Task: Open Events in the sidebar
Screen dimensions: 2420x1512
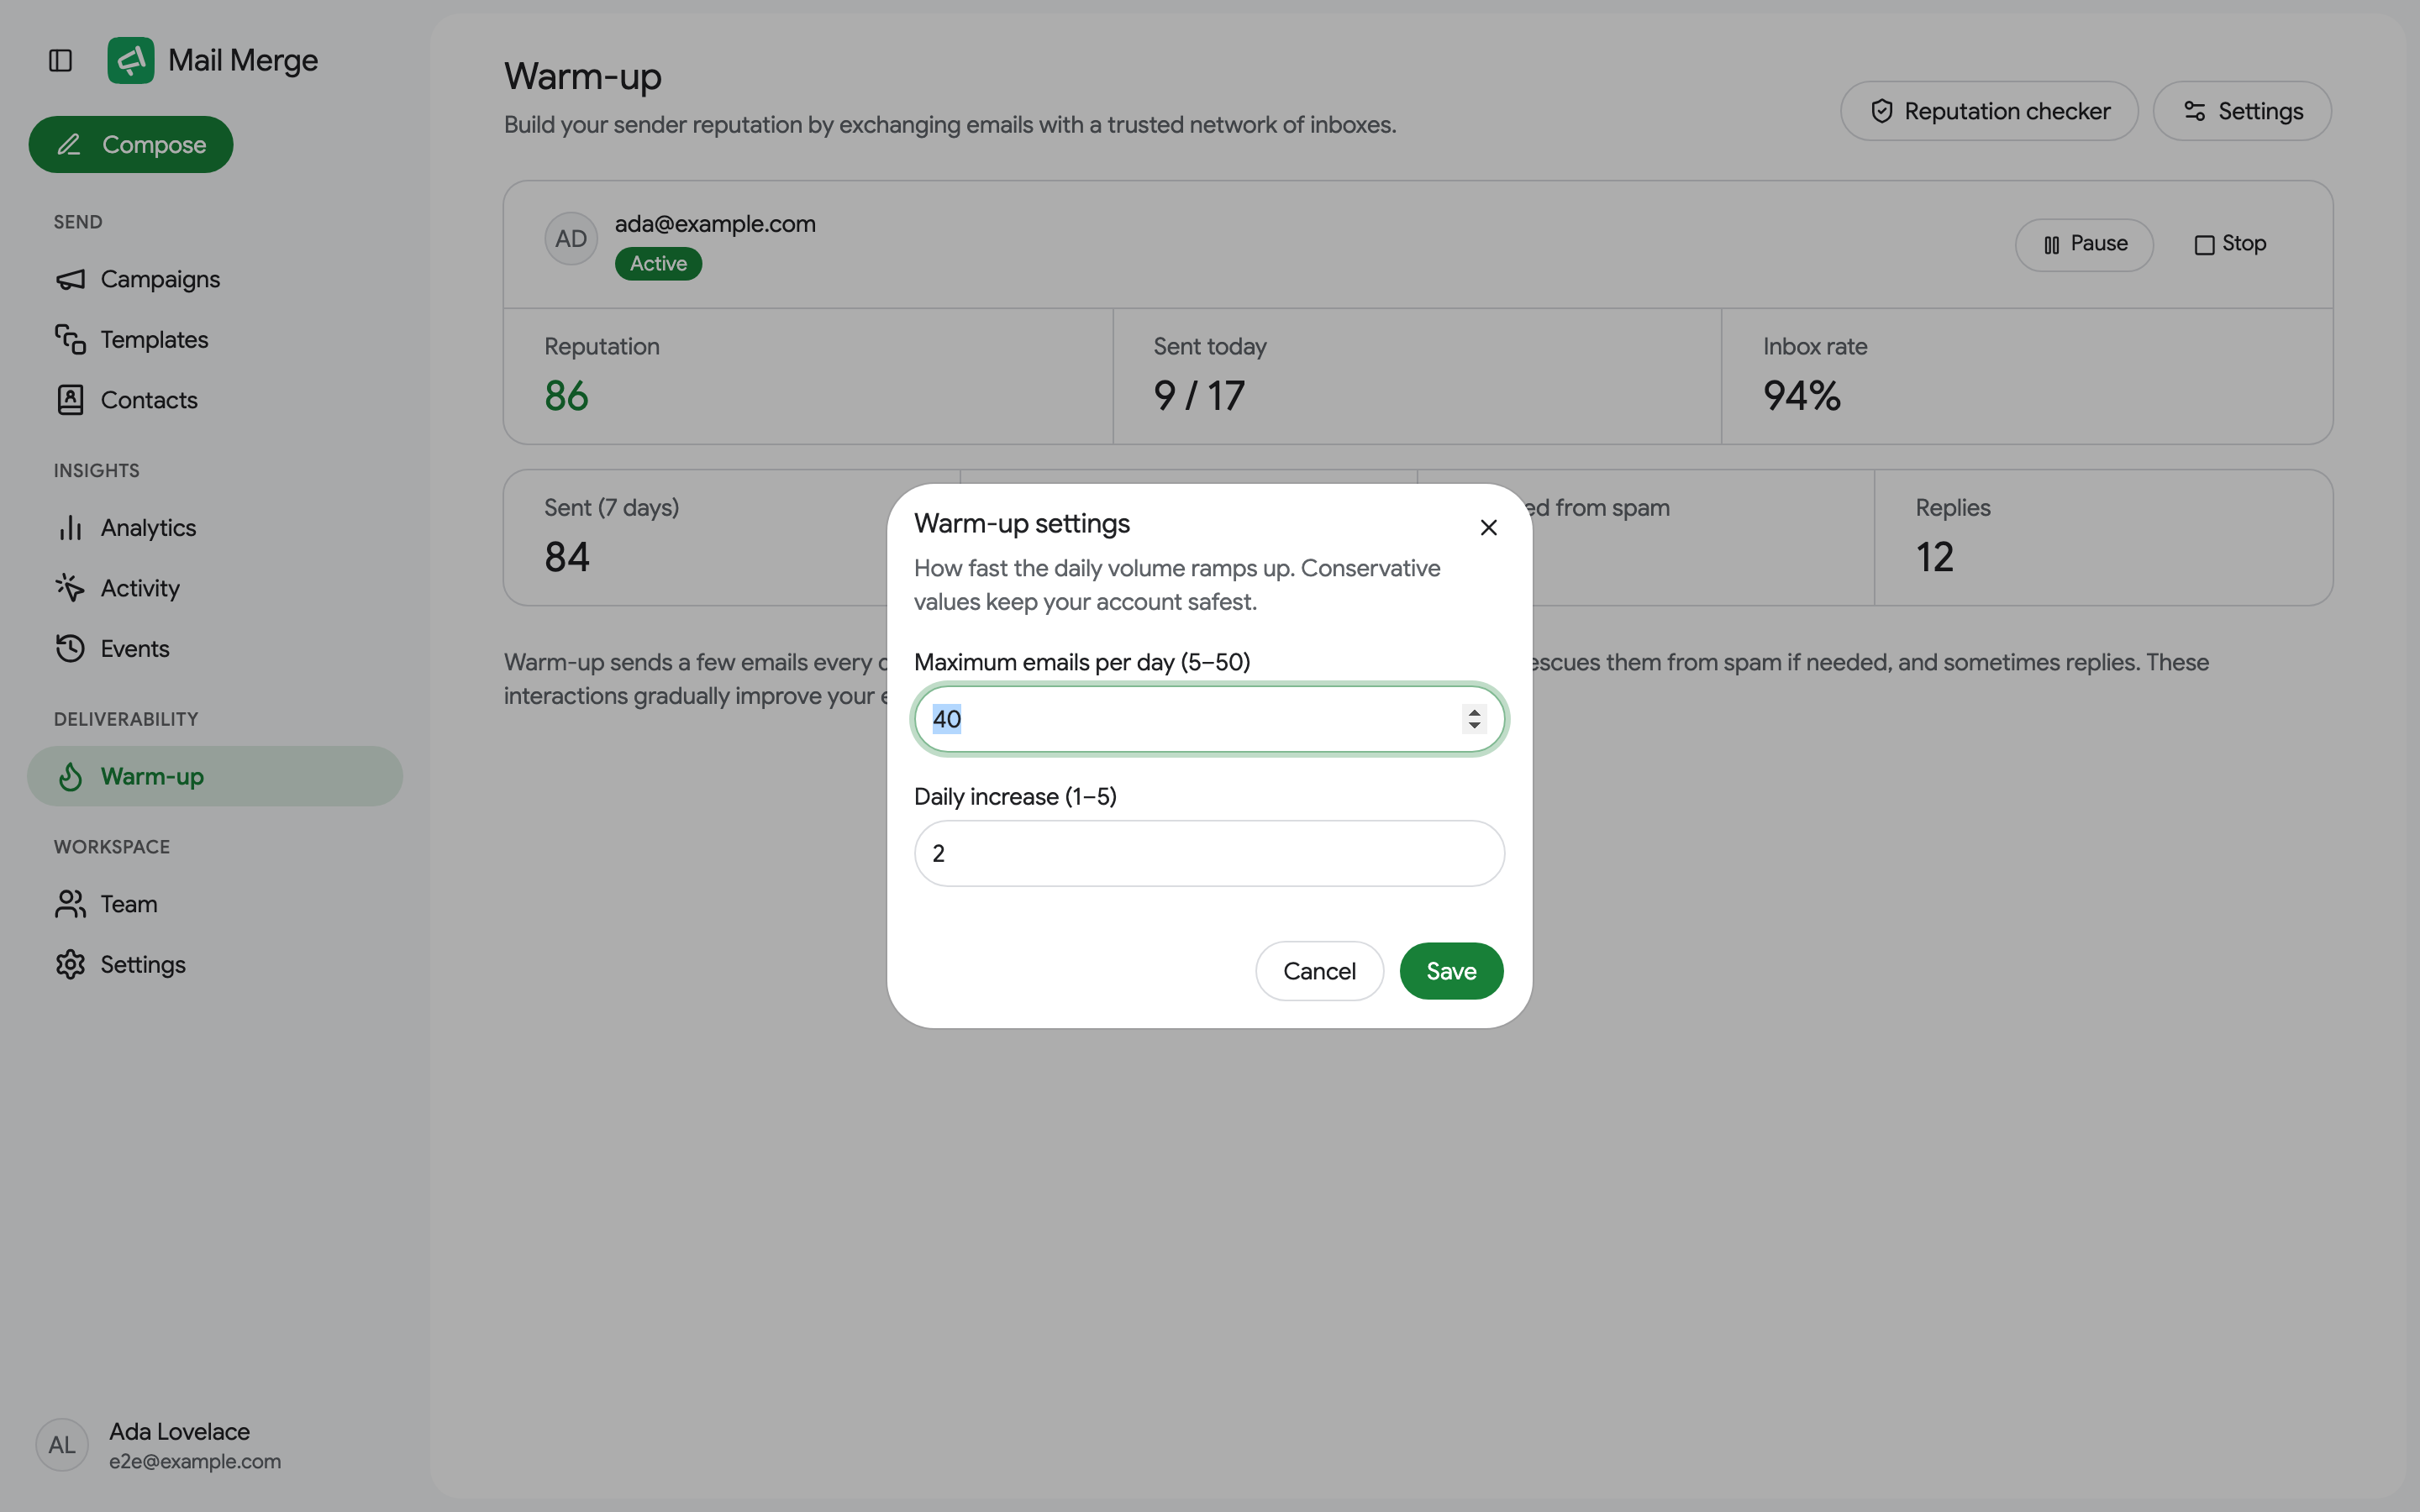Action: (x=215, y=648)
